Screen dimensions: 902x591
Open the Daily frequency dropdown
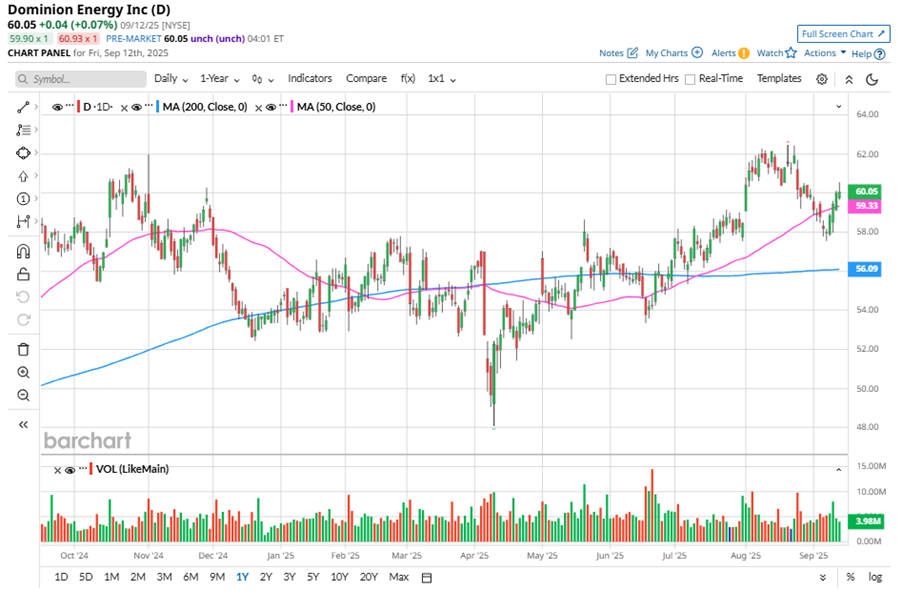point(171,79)
